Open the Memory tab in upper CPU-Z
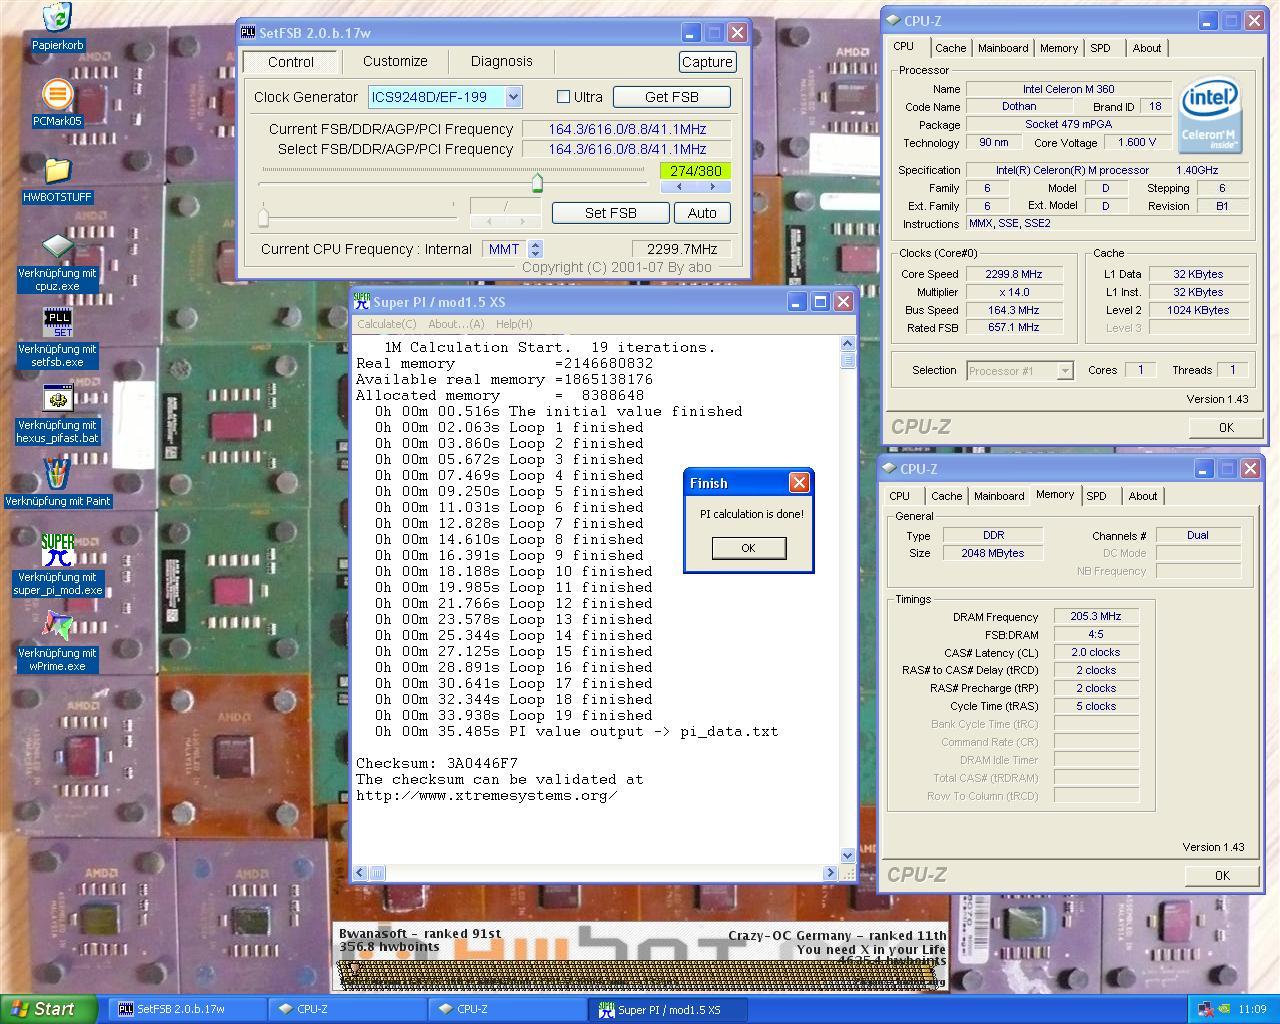Image resolution: width=1280 pixels, height=1024 pixels. (1058, 48)
